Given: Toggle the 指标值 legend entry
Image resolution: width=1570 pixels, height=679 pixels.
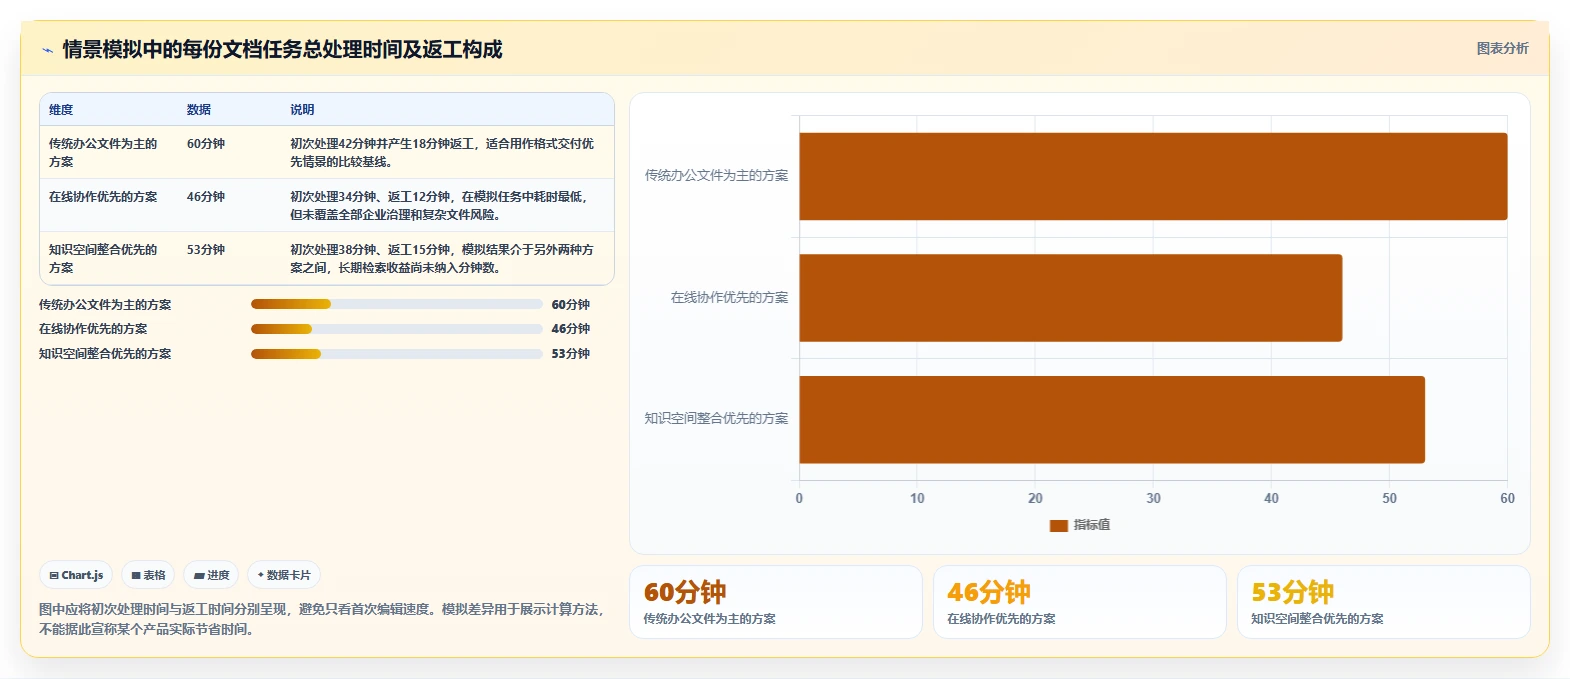Looking at the screenshot, I should 1080,525.
